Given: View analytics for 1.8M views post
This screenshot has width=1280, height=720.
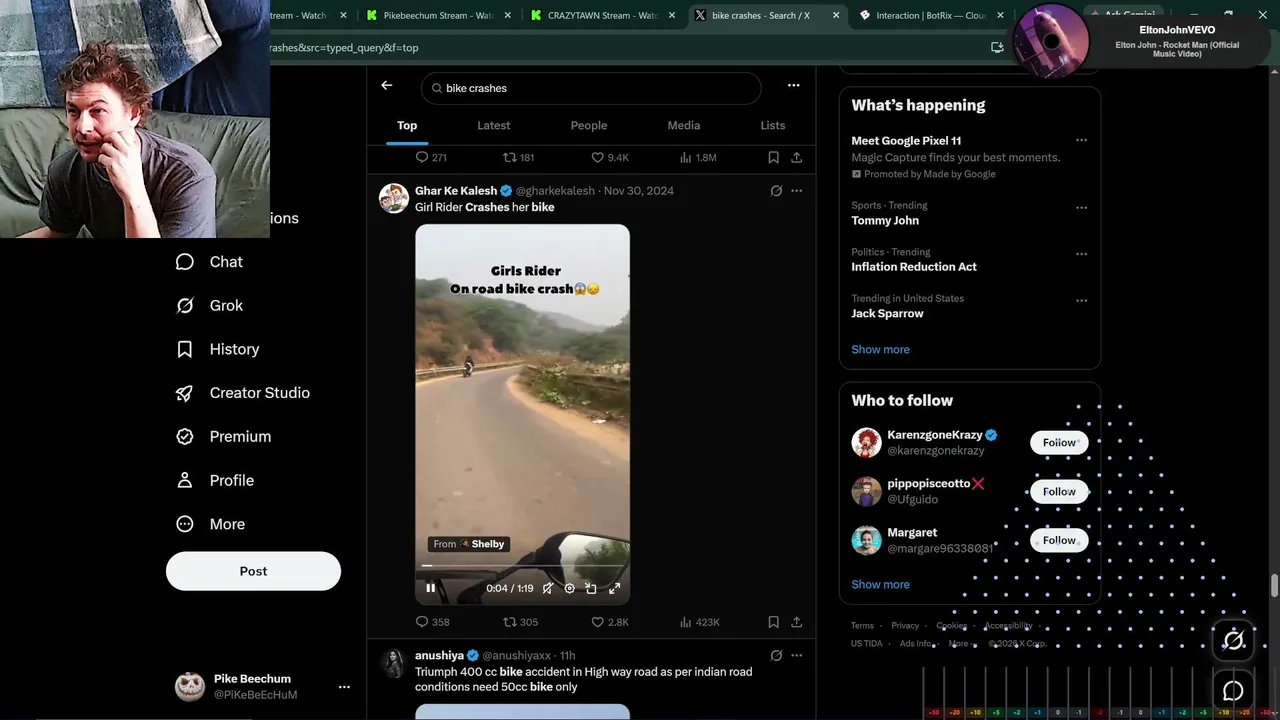Looking at the screenshot, I should coord(698,157).
